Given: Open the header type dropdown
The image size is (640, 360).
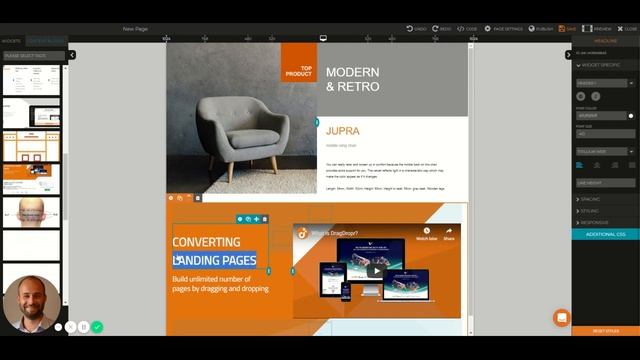Looking at the screenshot, I should pyautogui.click(x=605, y=83).
